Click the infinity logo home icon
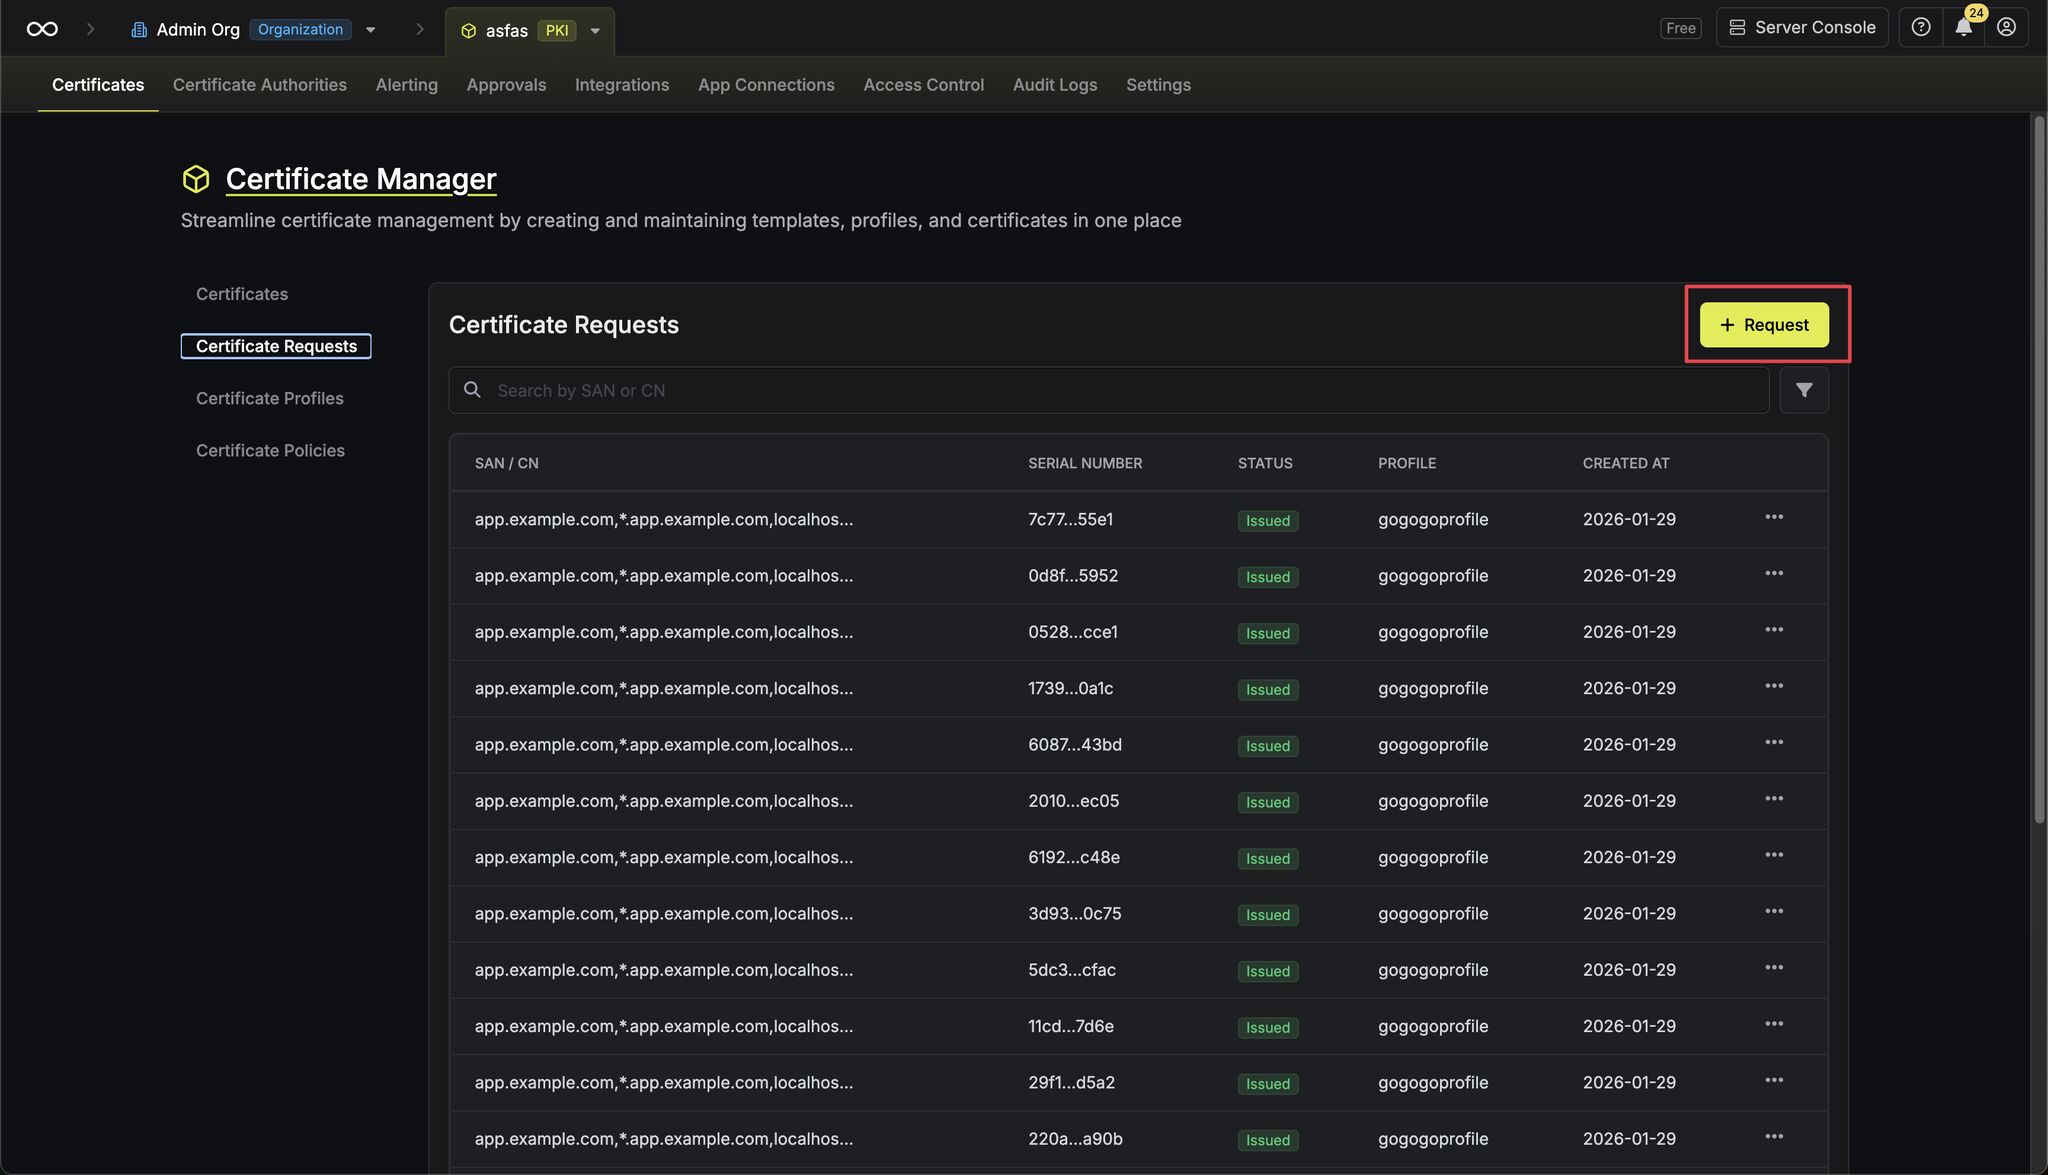This screenshot has height=1175, width=2048. [42, 29]
